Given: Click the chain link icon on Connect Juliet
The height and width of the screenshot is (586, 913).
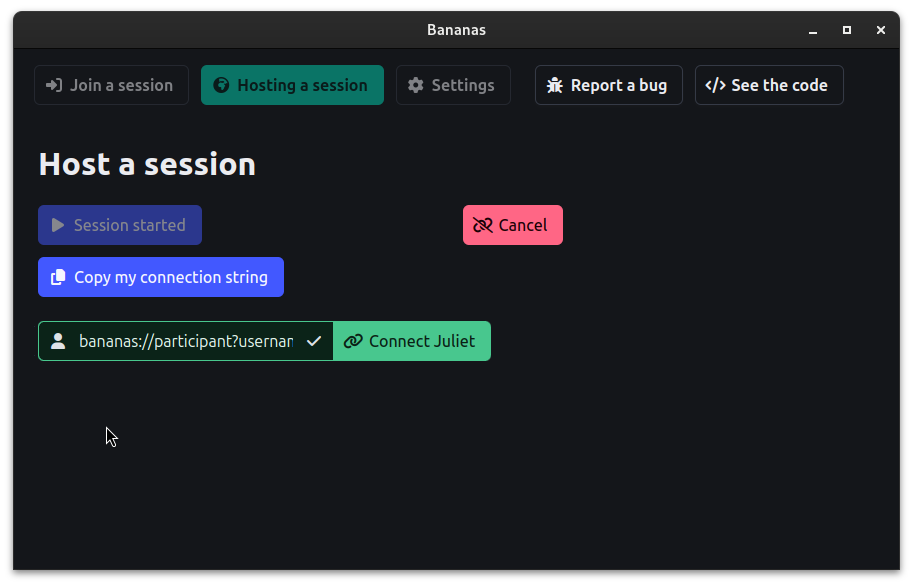Looking at the screenshot, I should click(353, 341).
